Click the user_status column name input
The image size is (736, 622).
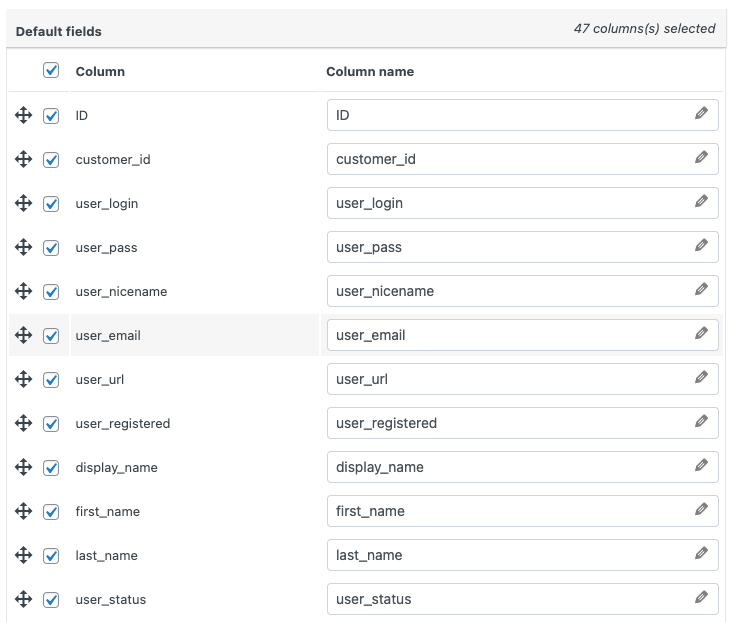point(522,599)
